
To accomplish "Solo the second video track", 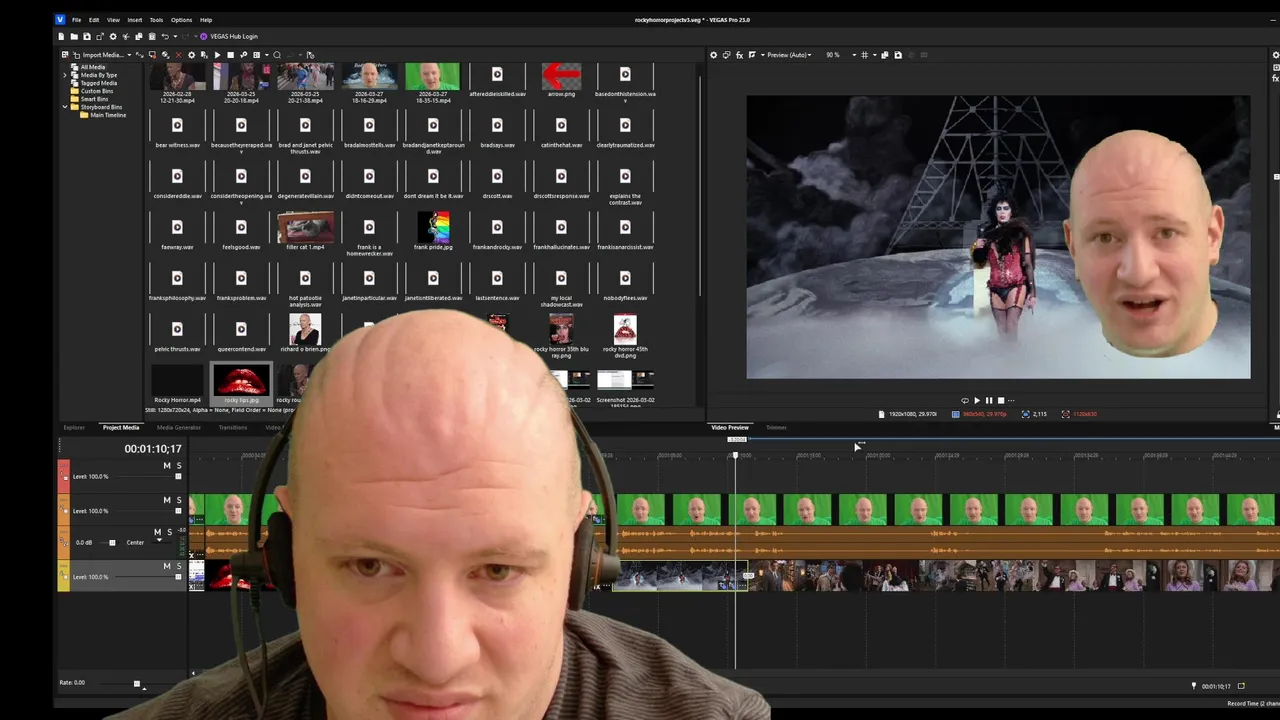I will pos(179,499).
